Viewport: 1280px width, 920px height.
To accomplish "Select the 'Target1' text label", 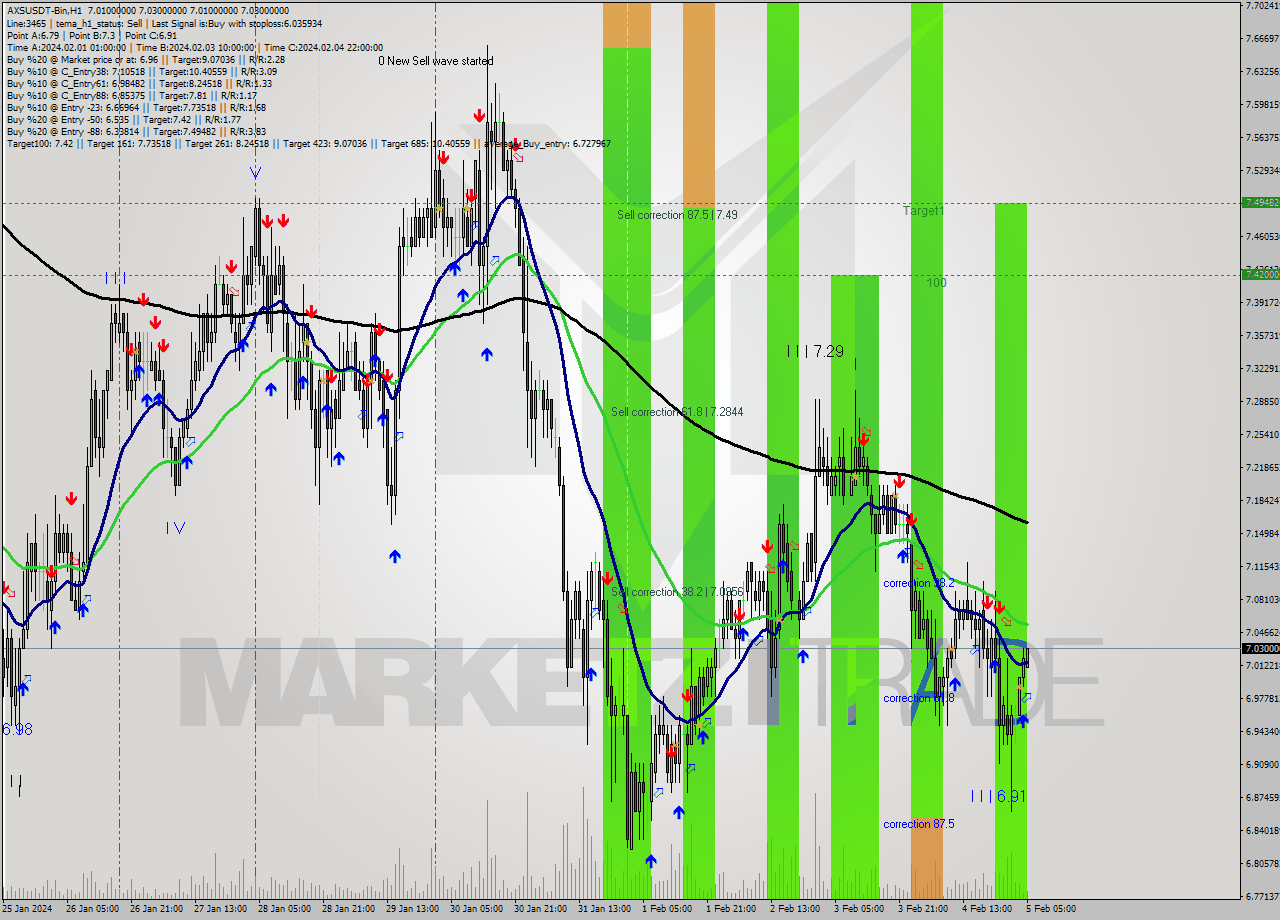I will tap(923, 211).
